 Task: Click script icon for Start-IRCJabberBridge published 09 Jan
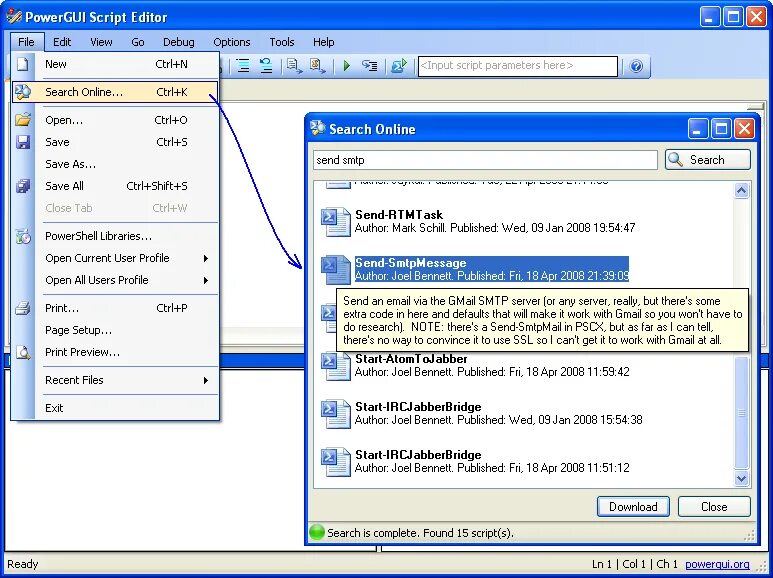coord(336,413)
